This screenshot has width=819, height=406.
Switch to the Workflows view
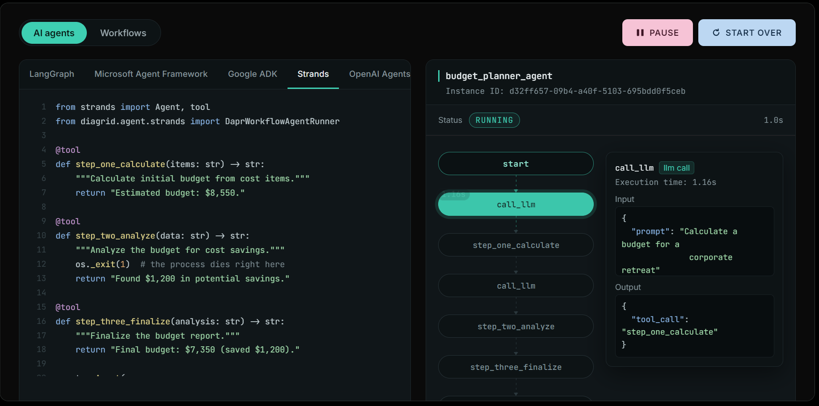123,33
